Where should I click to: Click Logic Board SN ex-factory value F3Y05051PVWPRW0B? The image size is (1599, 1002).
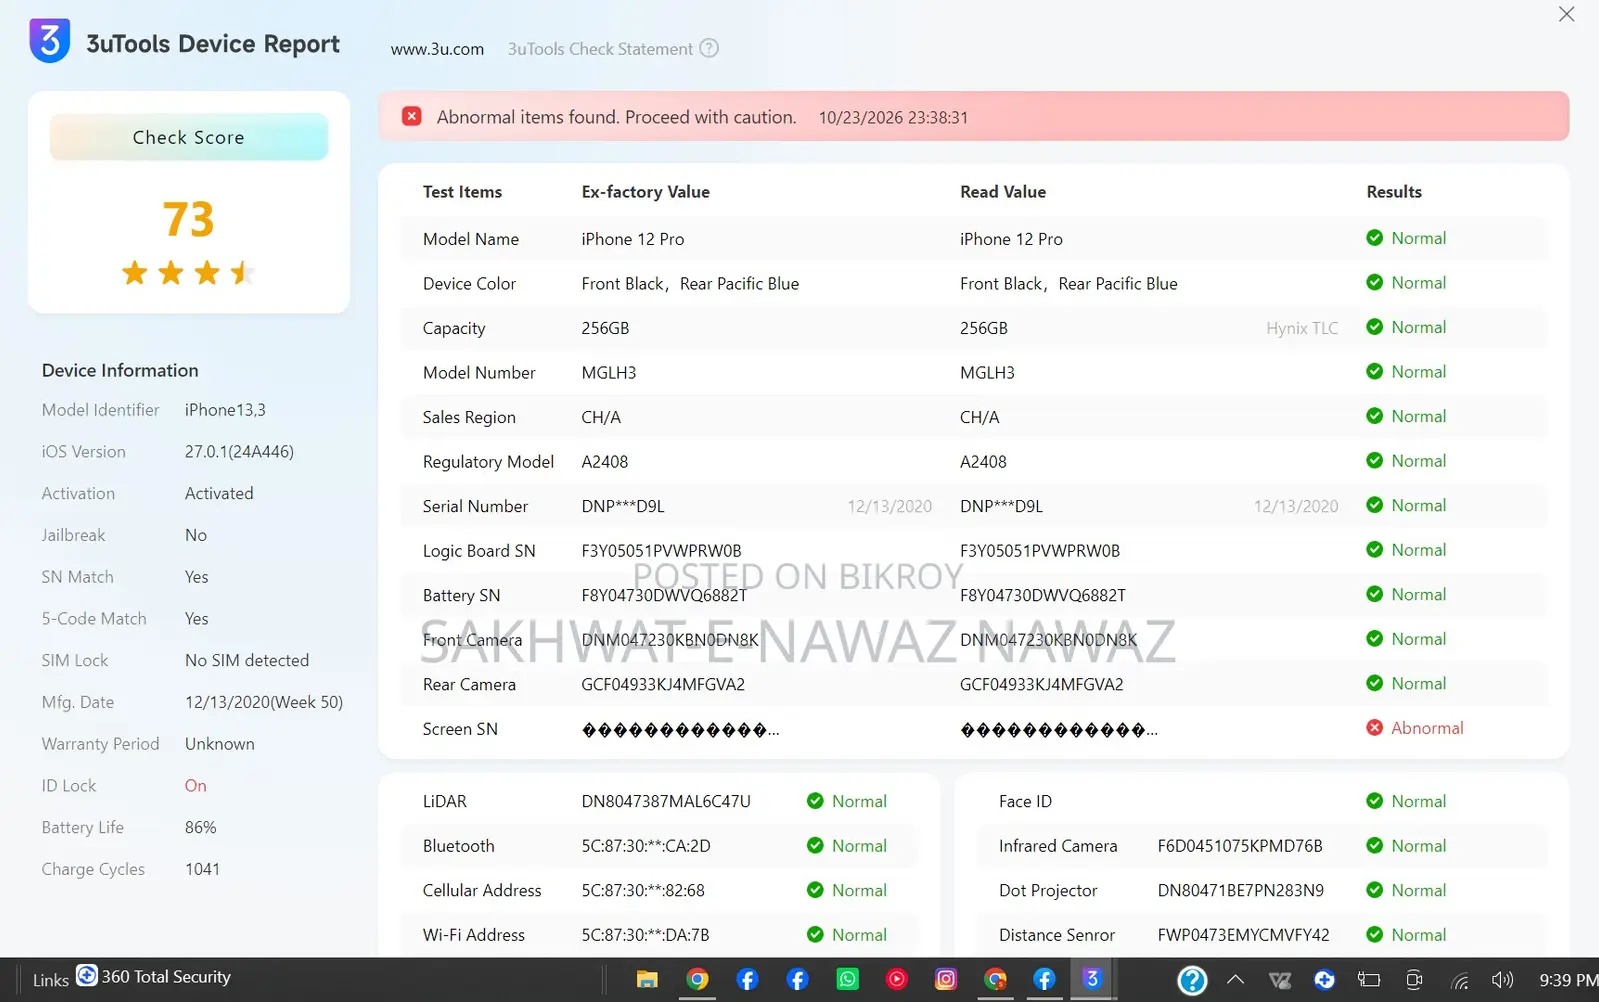point(661,551)
